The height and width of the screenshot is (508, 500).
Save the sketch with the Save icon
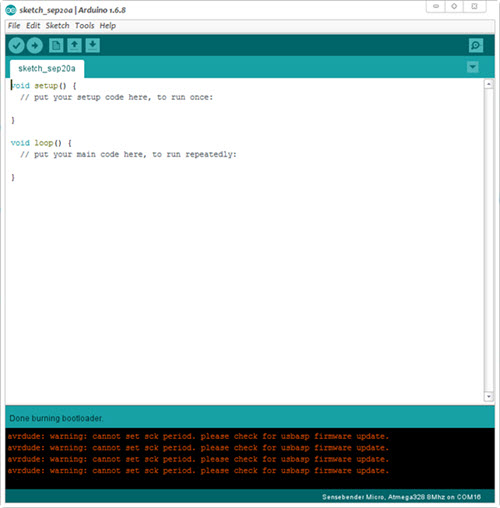tap(93, 45)
